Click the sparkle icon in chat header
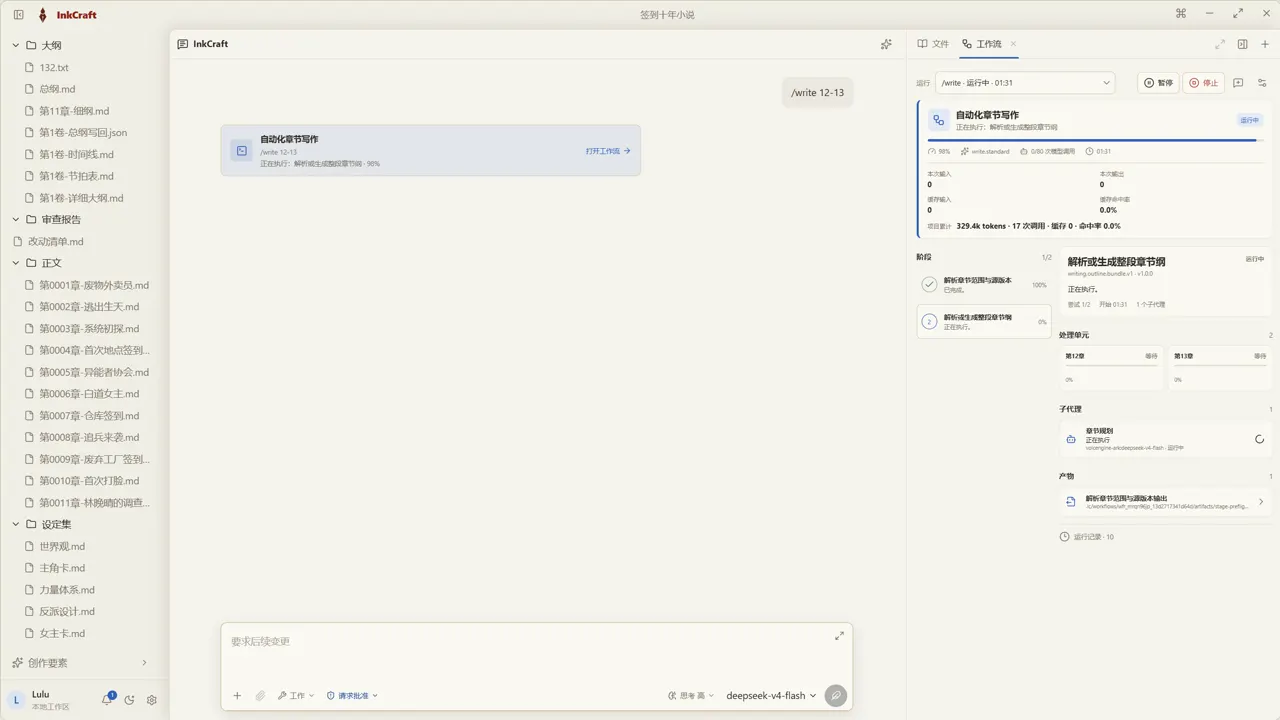Image resolution: width=1280 pixels, height=720 pixels. tap(886, 44)
